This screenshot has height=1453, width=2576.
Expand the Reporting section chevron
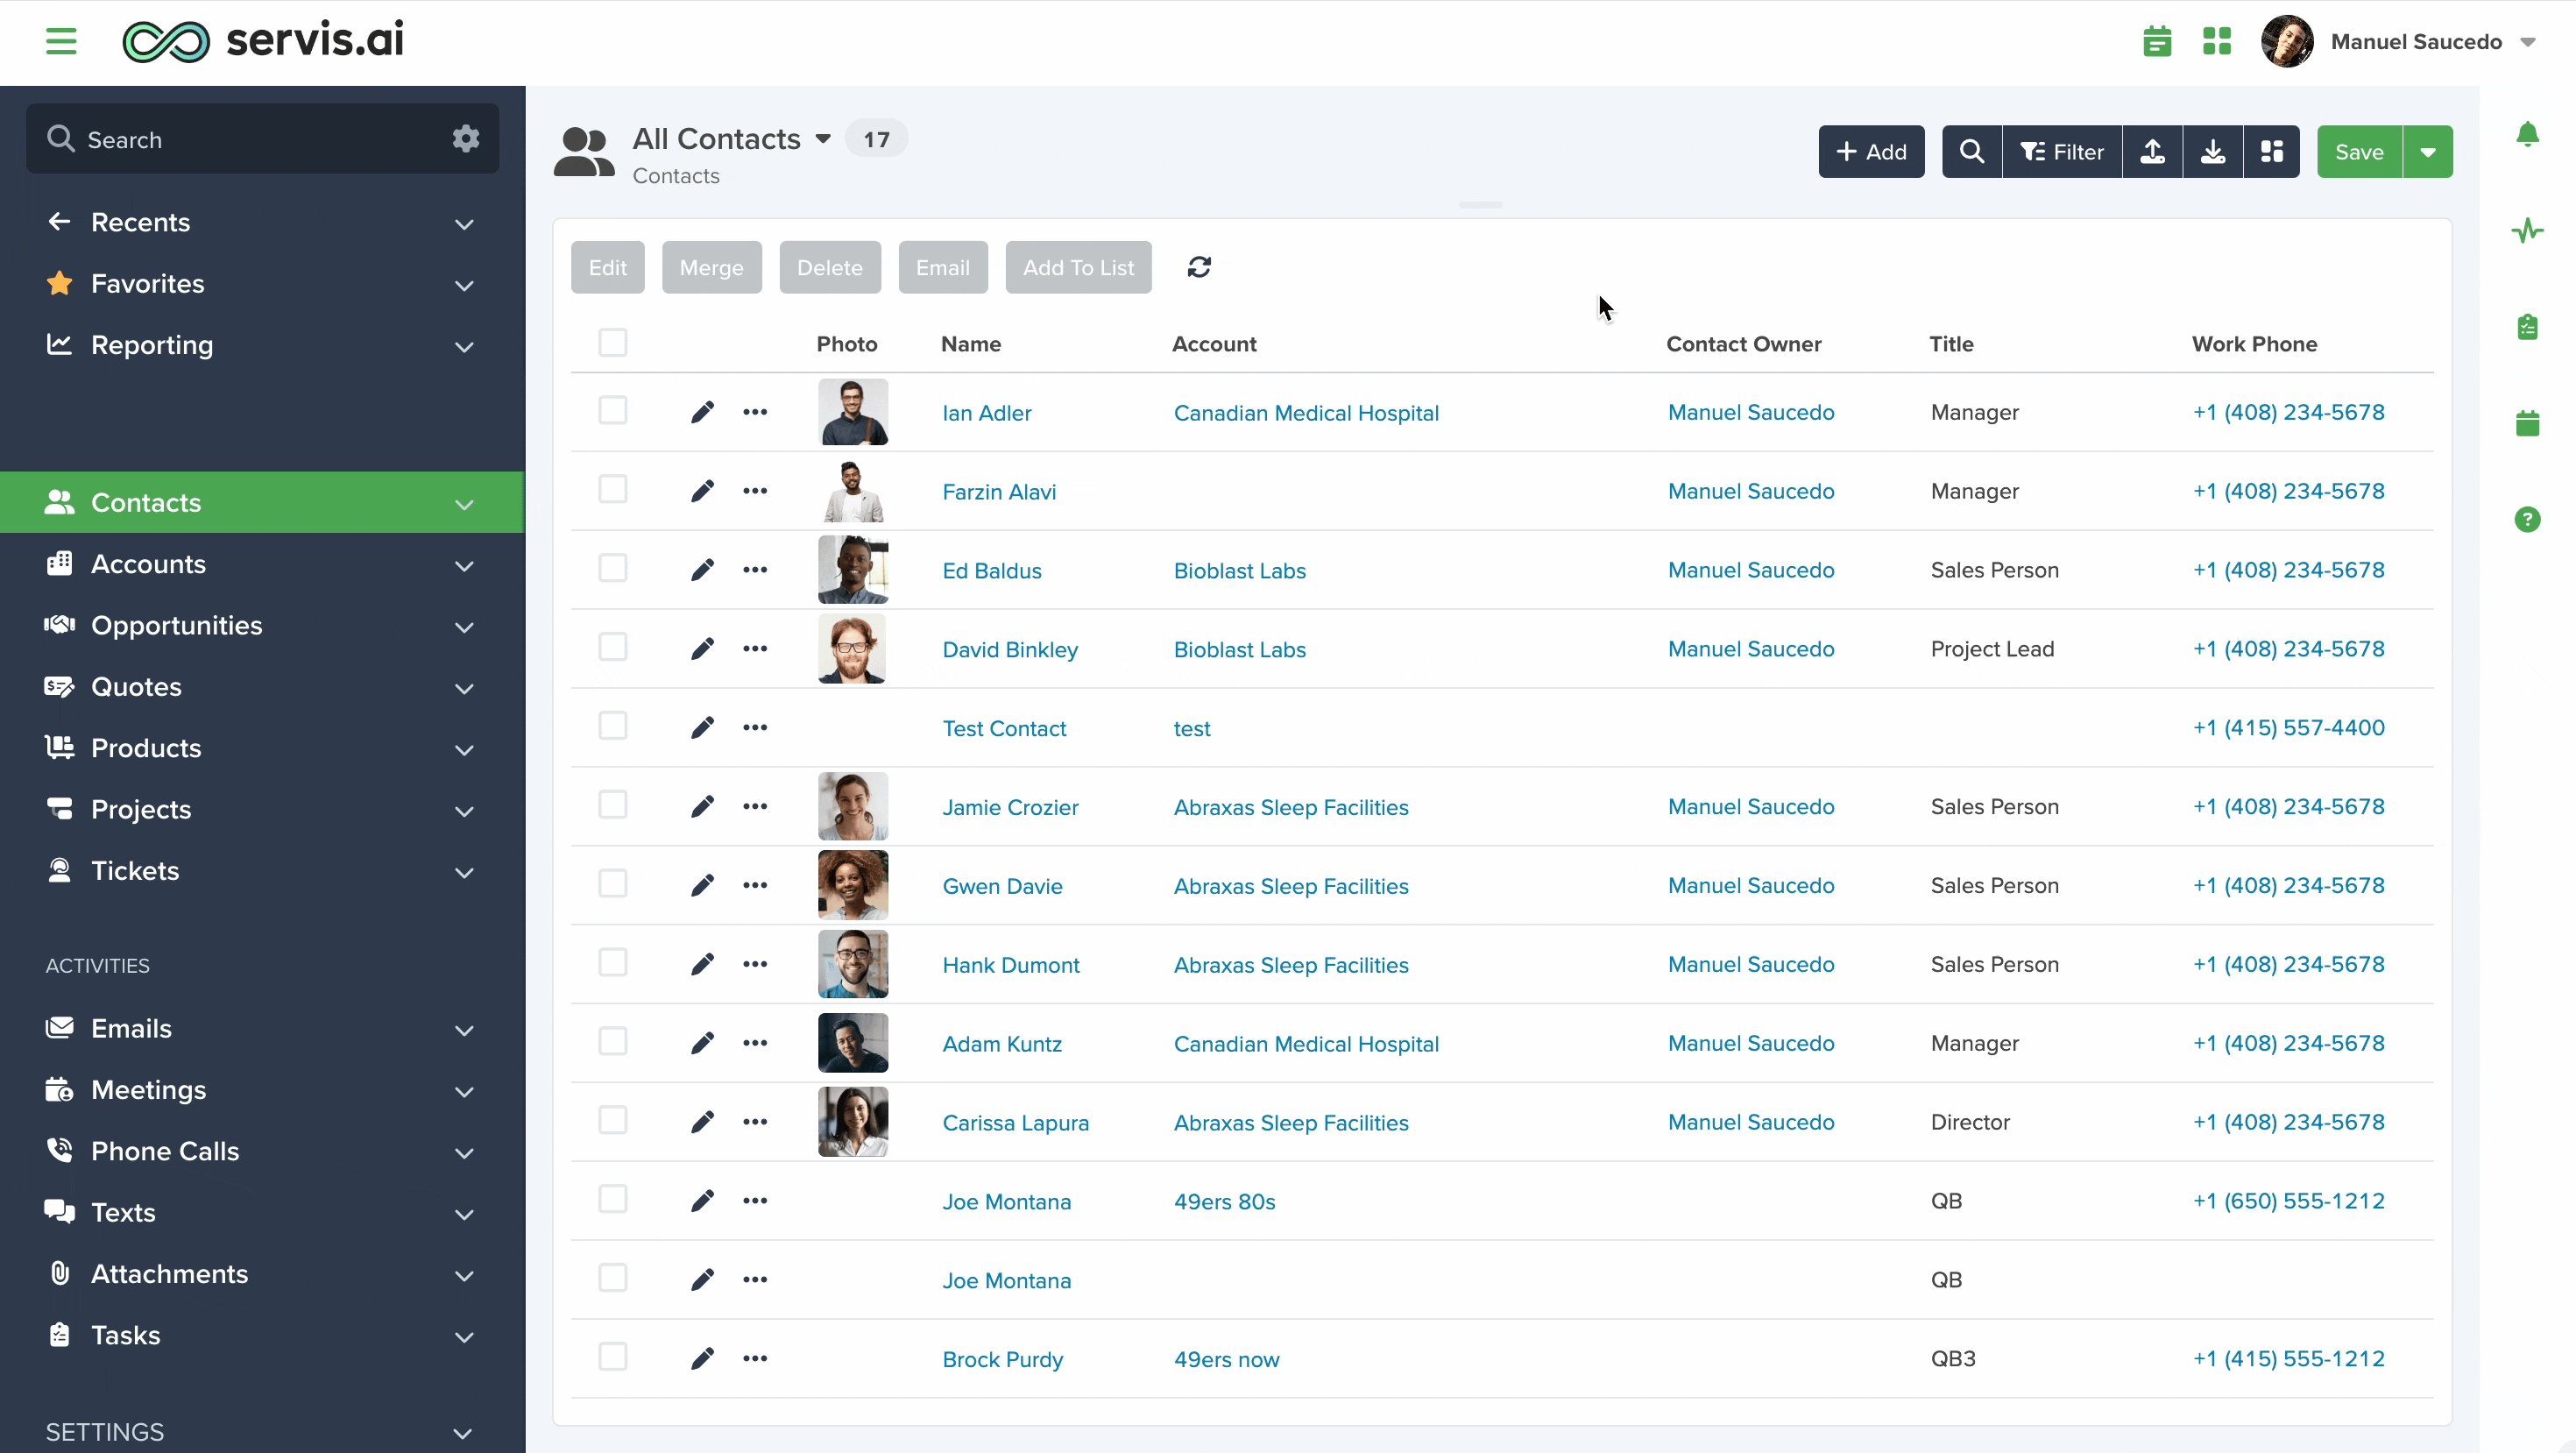[464, 347]
